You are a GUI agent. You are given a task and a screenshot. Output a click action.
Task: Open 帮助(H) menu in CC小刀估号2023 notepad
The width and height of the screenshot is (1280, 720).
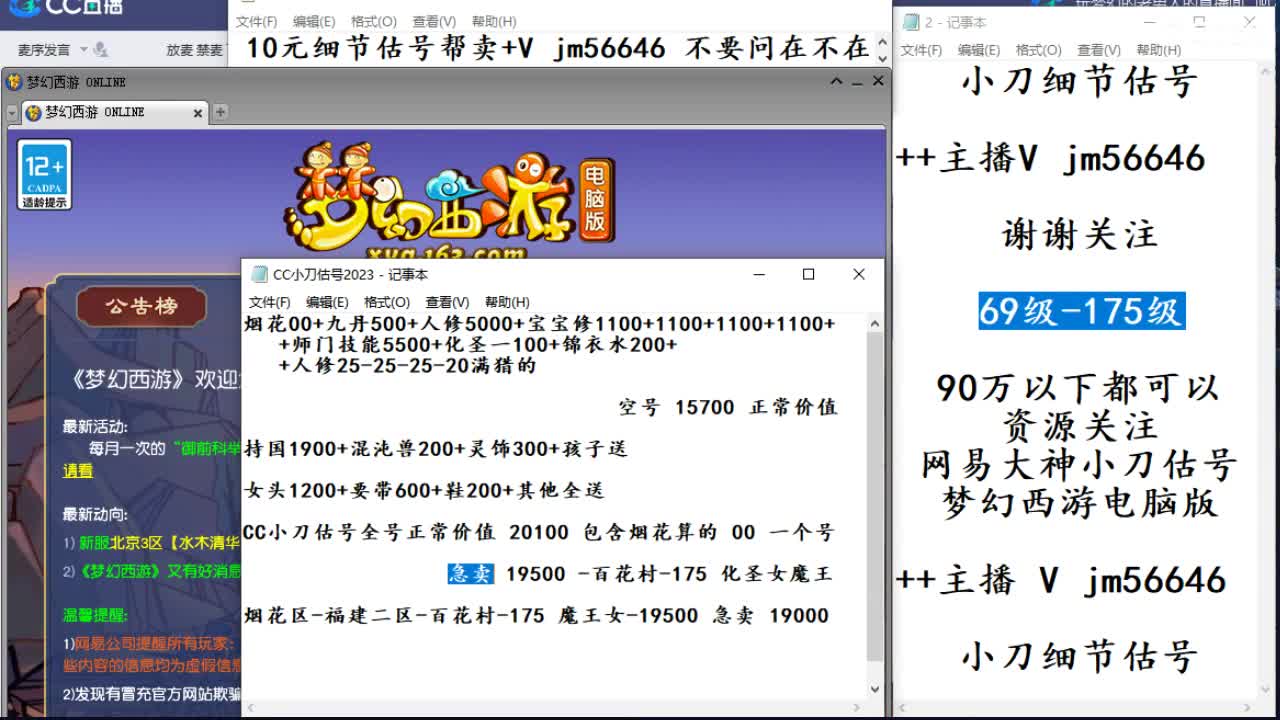pos(507,302)
